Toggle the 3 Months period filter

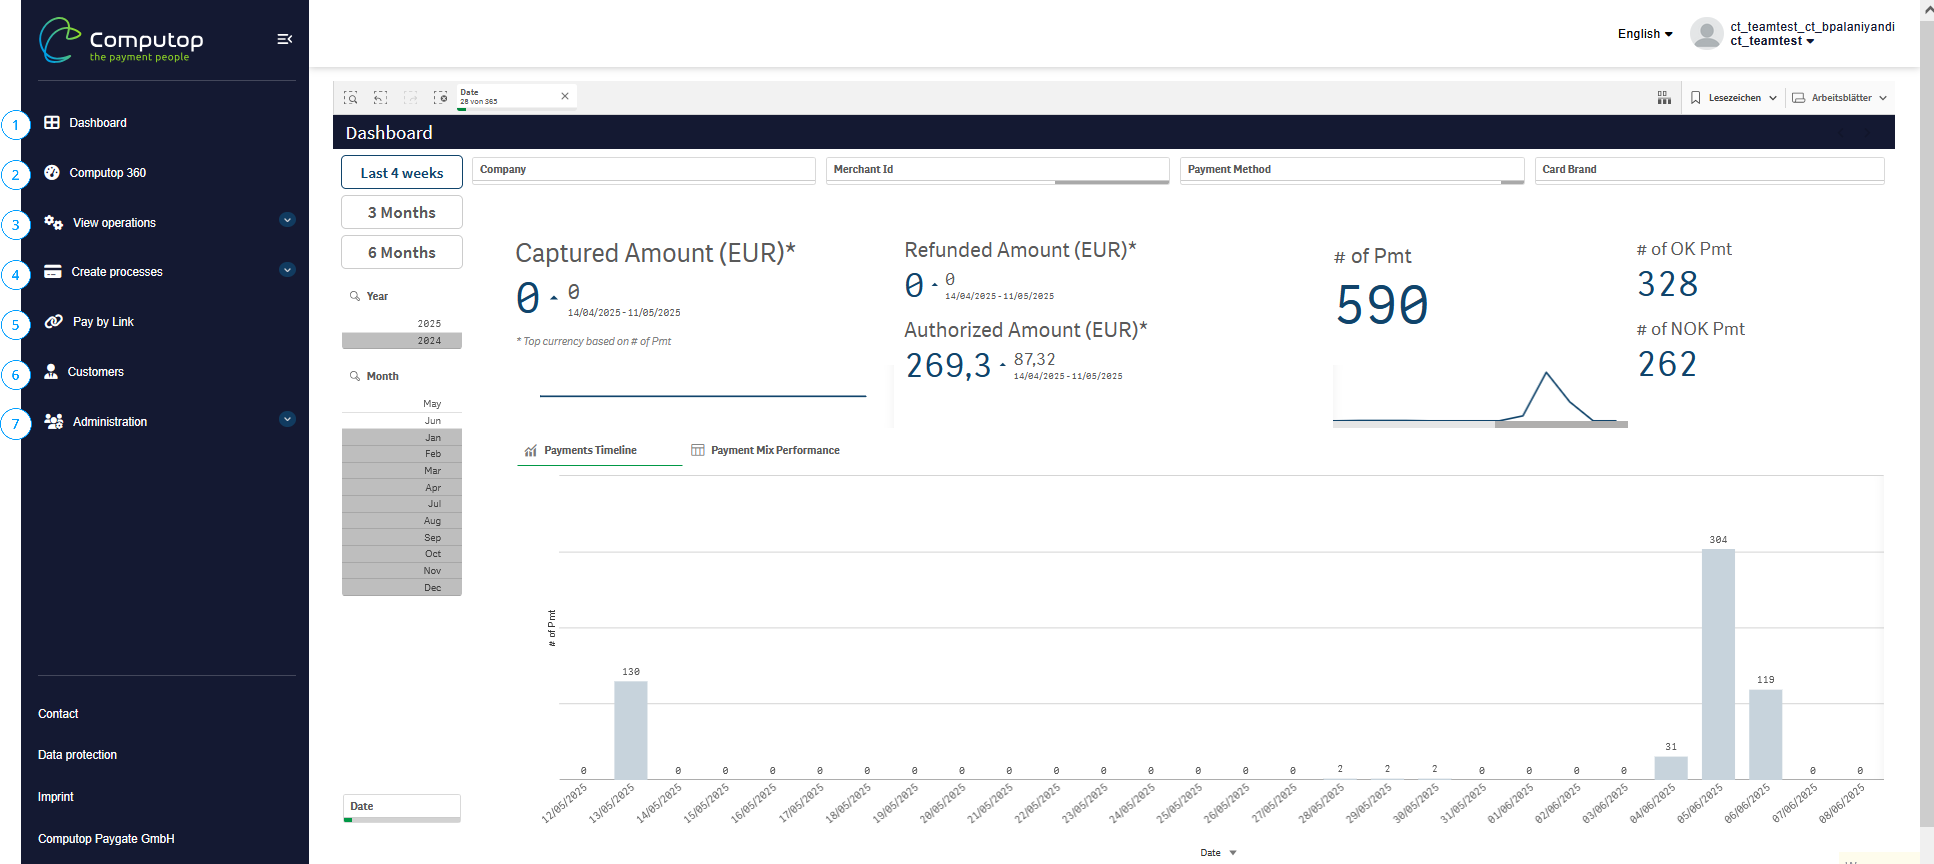(x=402, y=213)
